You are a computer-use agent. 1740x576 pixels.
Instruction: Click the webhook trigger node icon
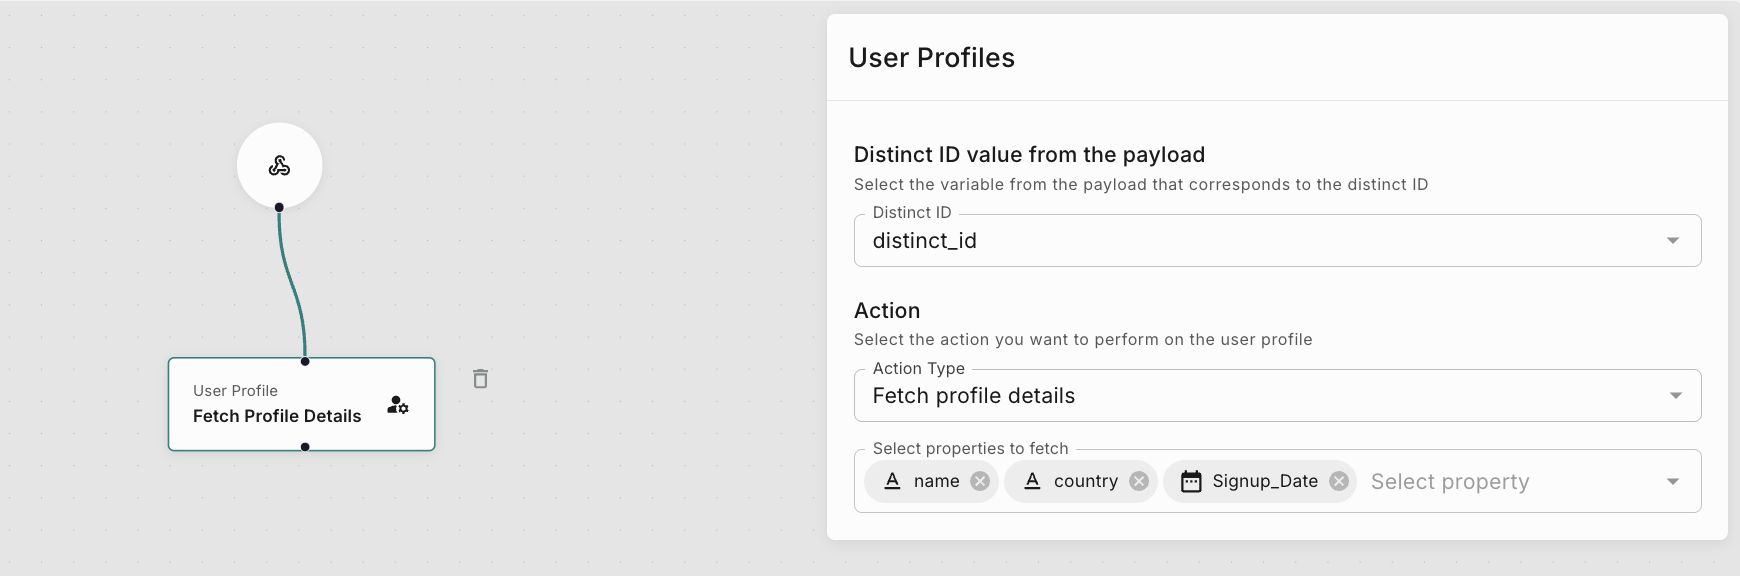tap(279, 166)
